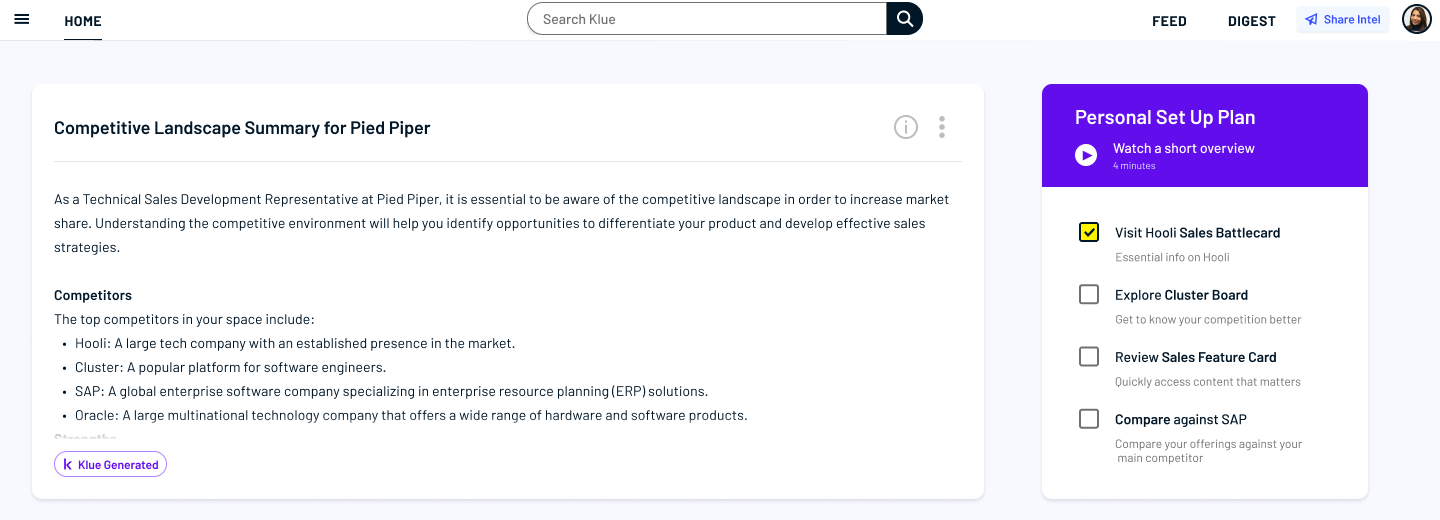Click the paper plane Share Intel icon
1440x520 pixels.
click(1311, 20)
